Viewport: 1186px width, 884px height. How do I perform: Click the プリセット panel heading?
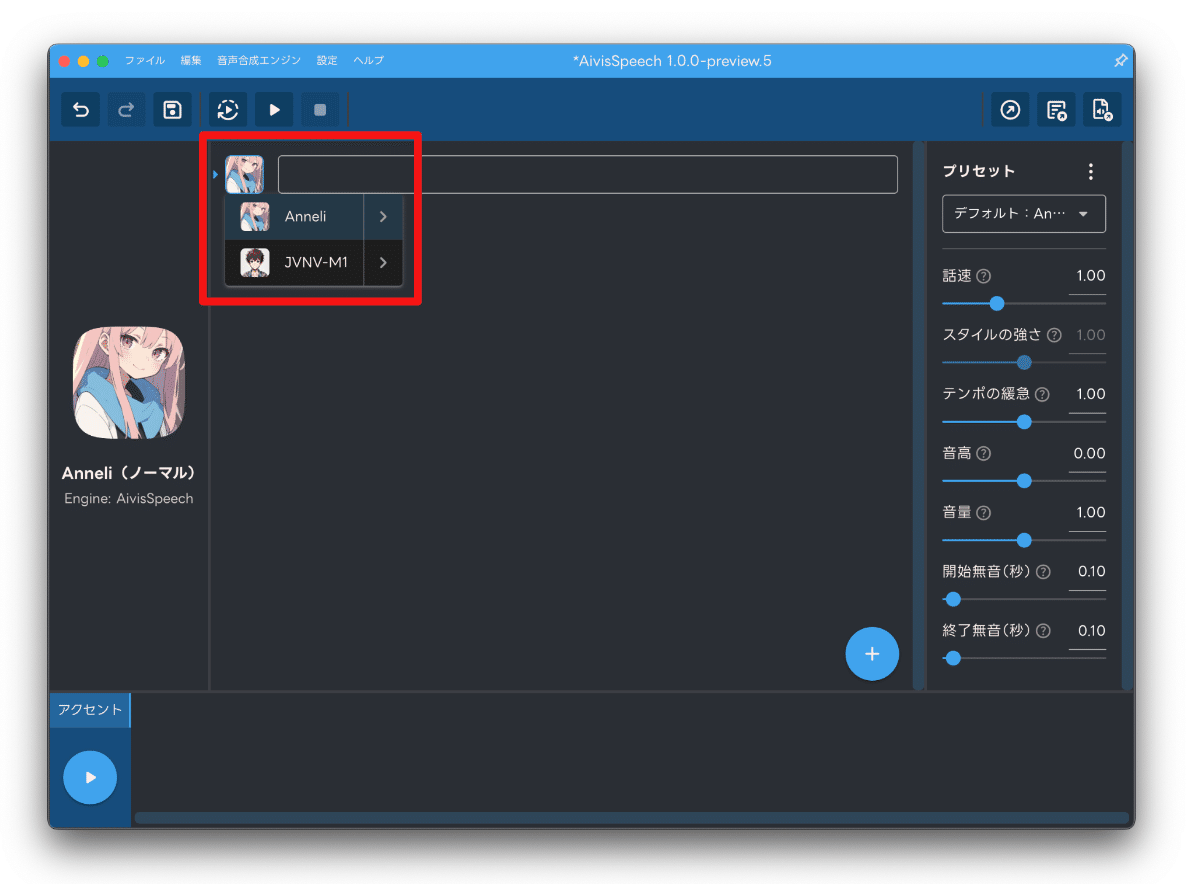979,172
